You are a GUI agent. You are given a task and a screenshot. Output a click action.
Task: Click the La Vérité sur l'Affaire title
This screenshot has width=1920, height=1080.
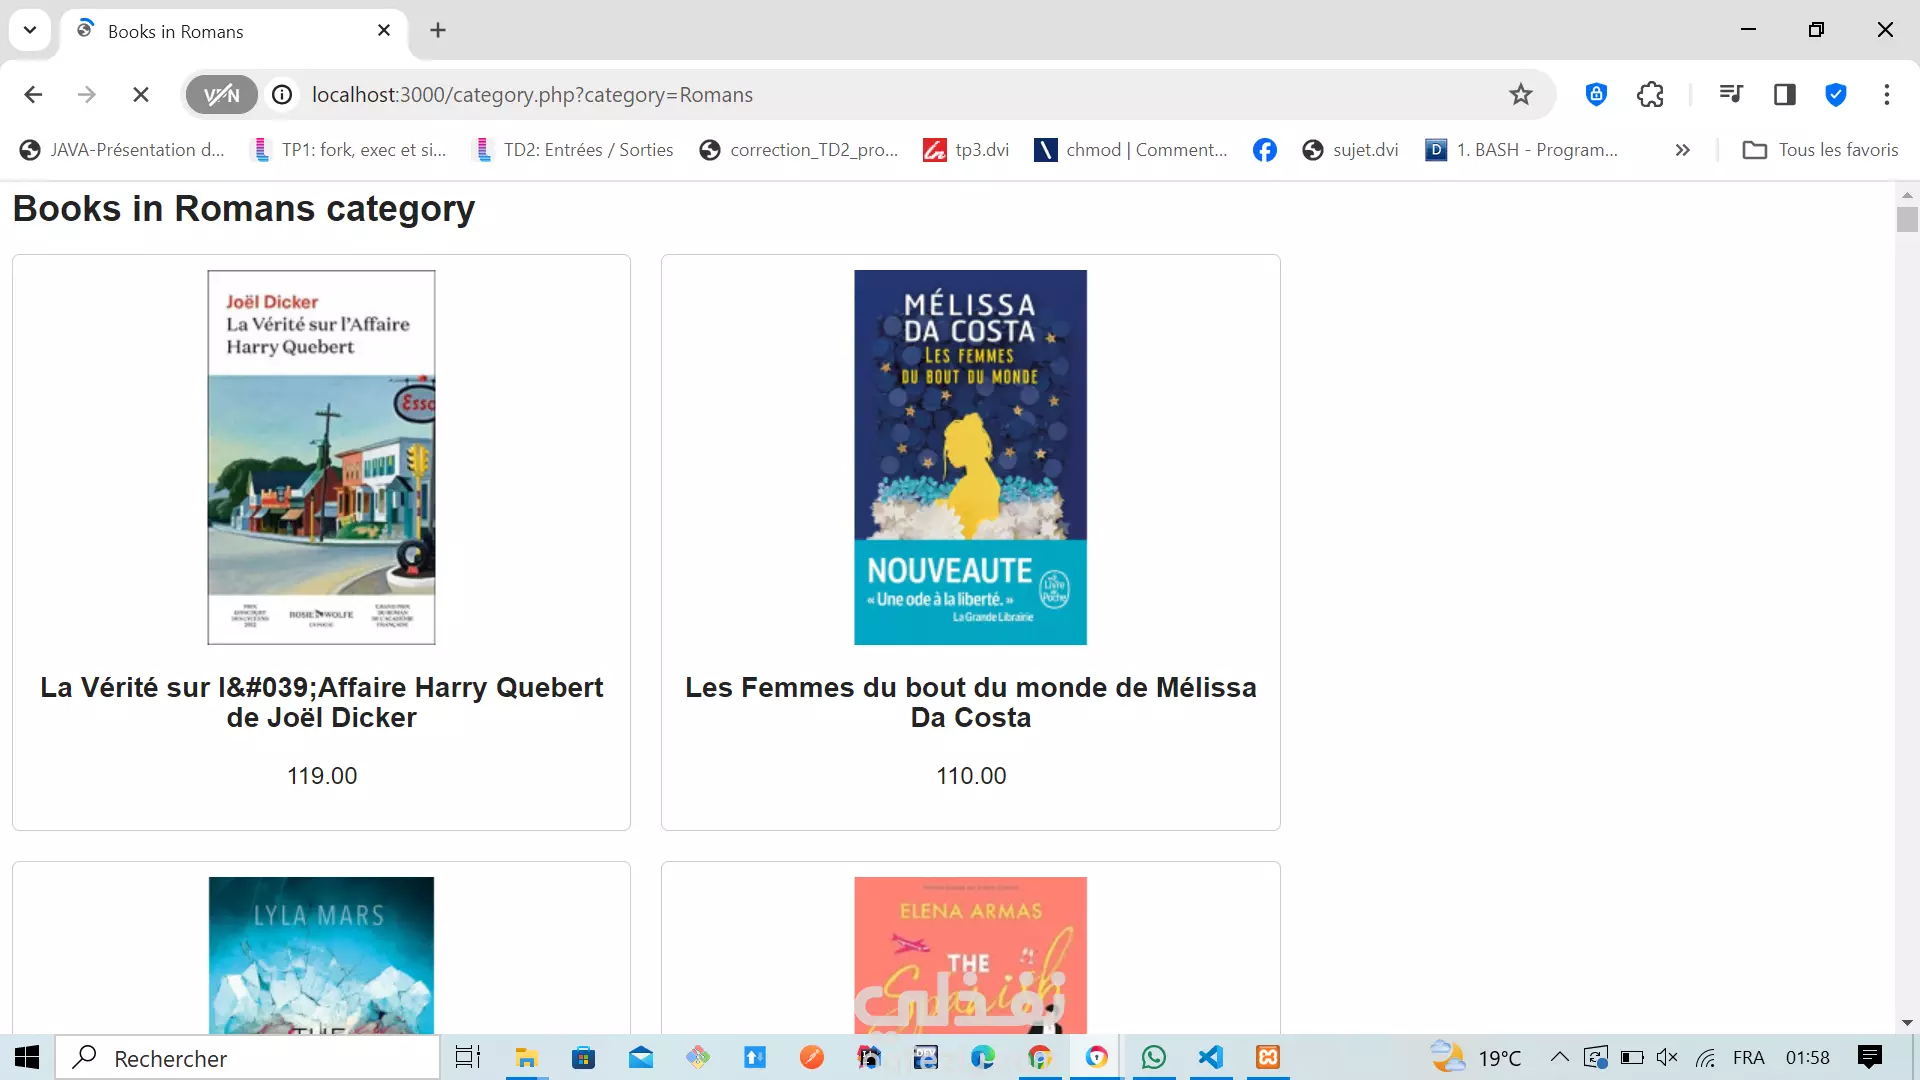coord(321,702)
